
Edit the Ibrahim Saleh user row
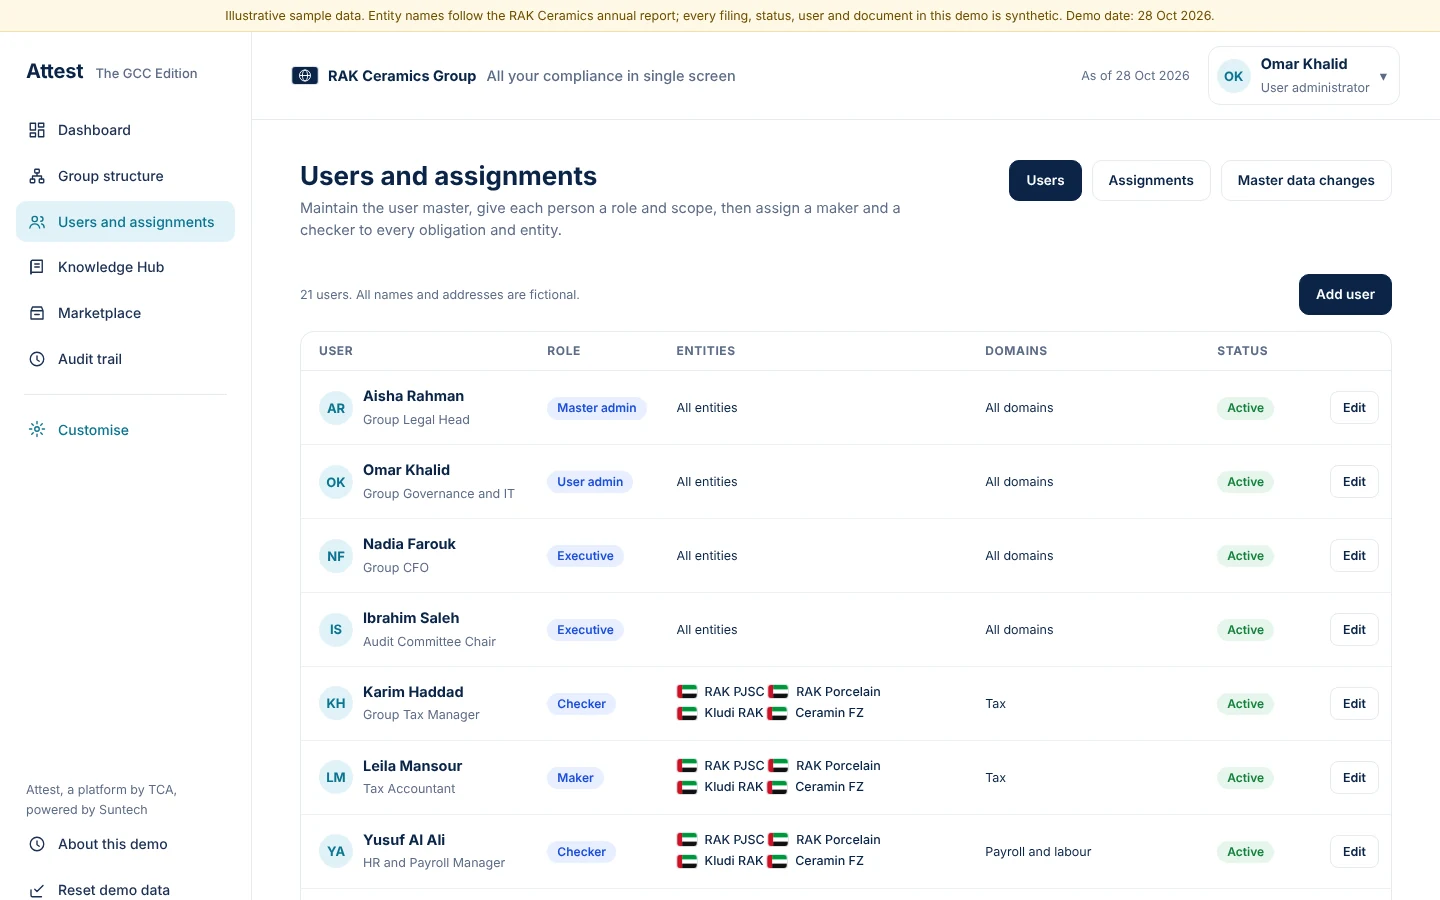pyautogui.click(x=1354, y=630)
